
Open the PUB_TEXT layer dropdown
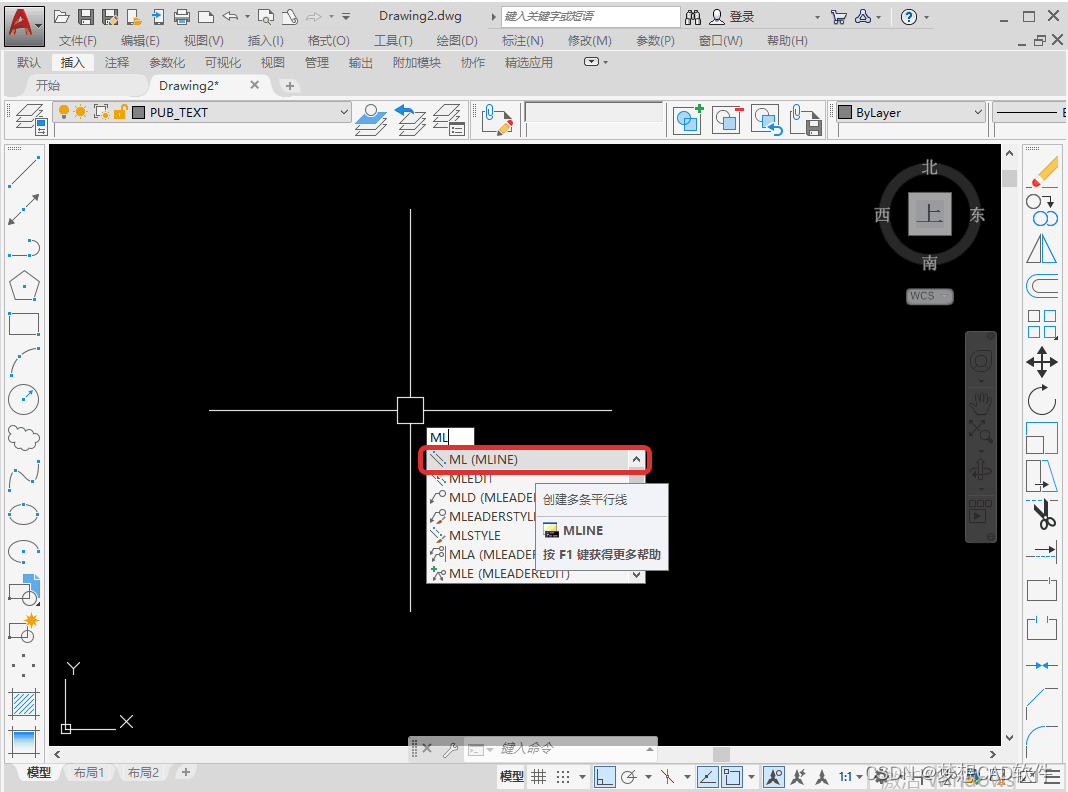[344, 112]
